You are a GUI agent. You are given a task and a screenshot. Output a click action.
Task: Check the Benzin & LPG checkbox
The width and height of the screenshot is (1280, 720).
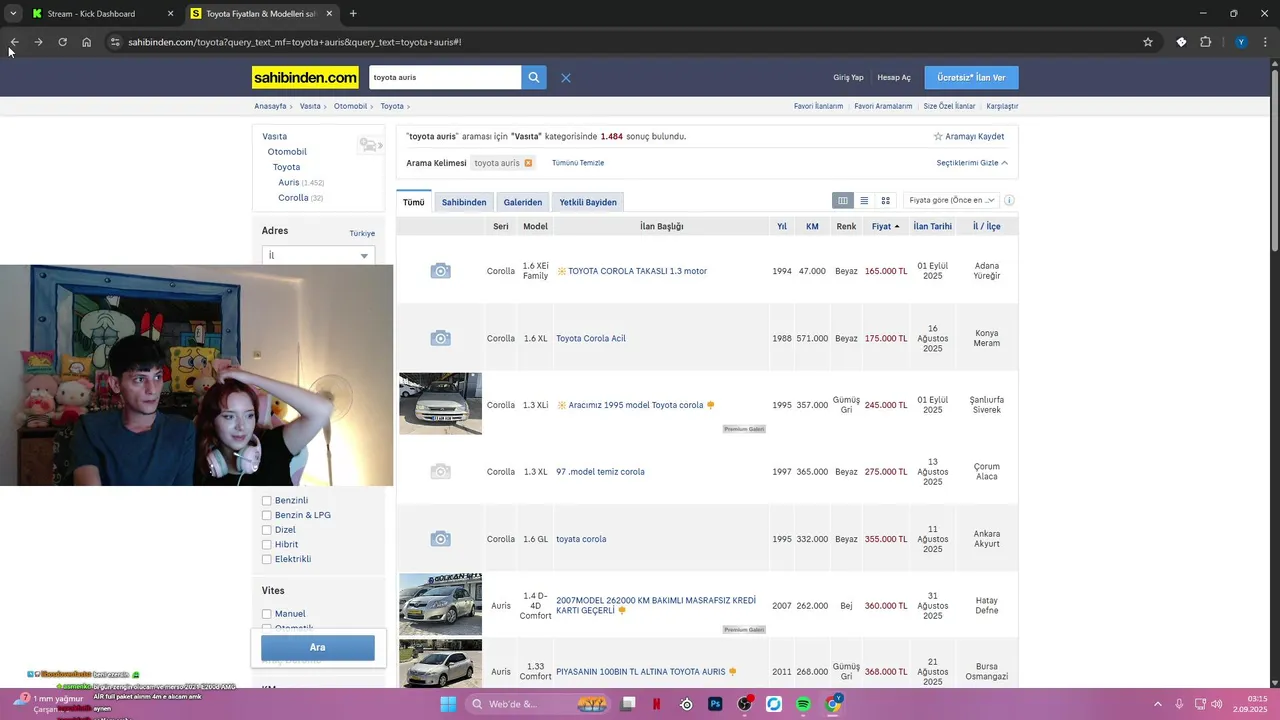click(x=267, y=515)
